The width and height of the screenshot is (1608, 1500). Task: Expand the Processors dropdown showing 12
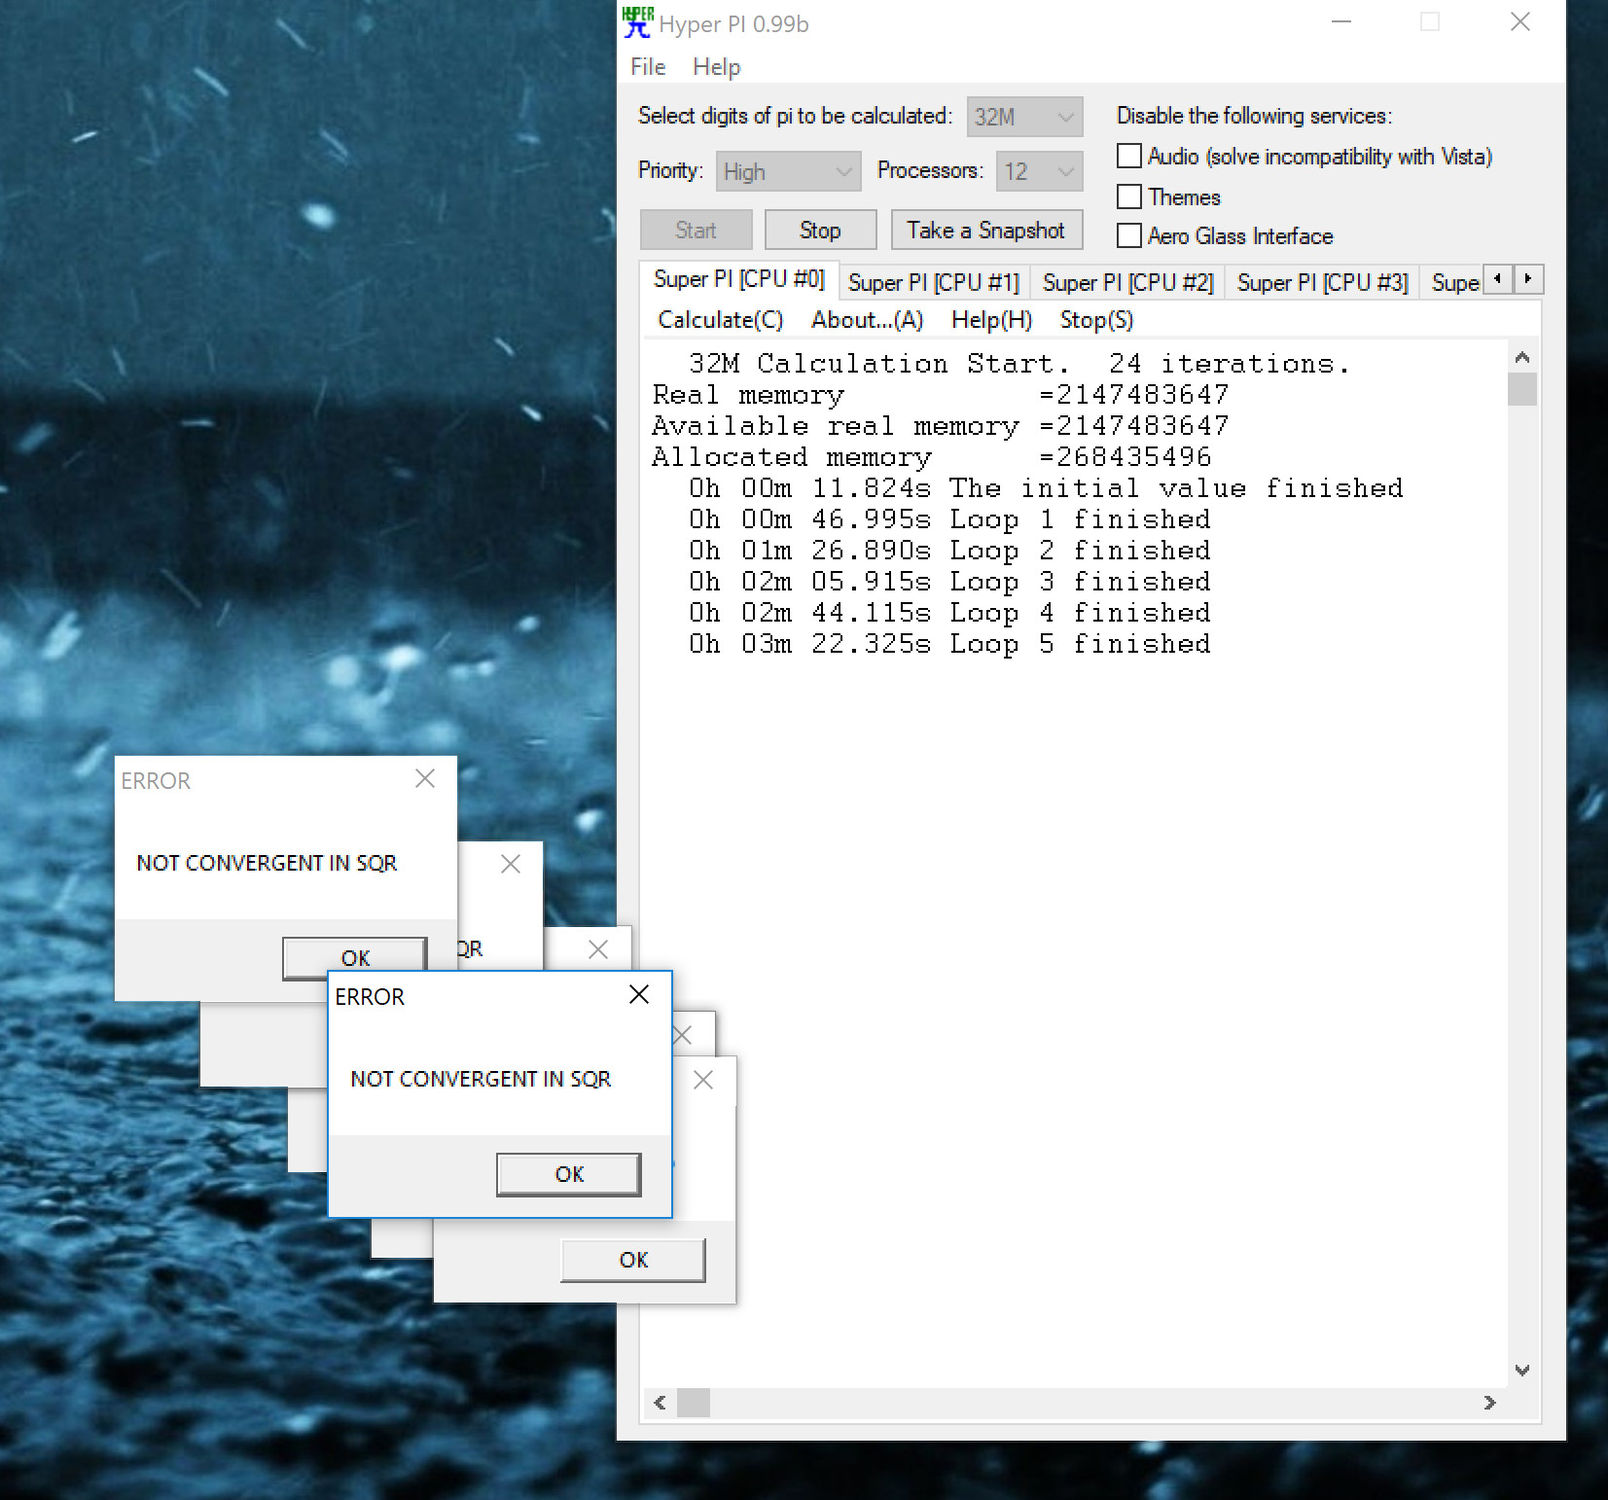[1040, 172]
